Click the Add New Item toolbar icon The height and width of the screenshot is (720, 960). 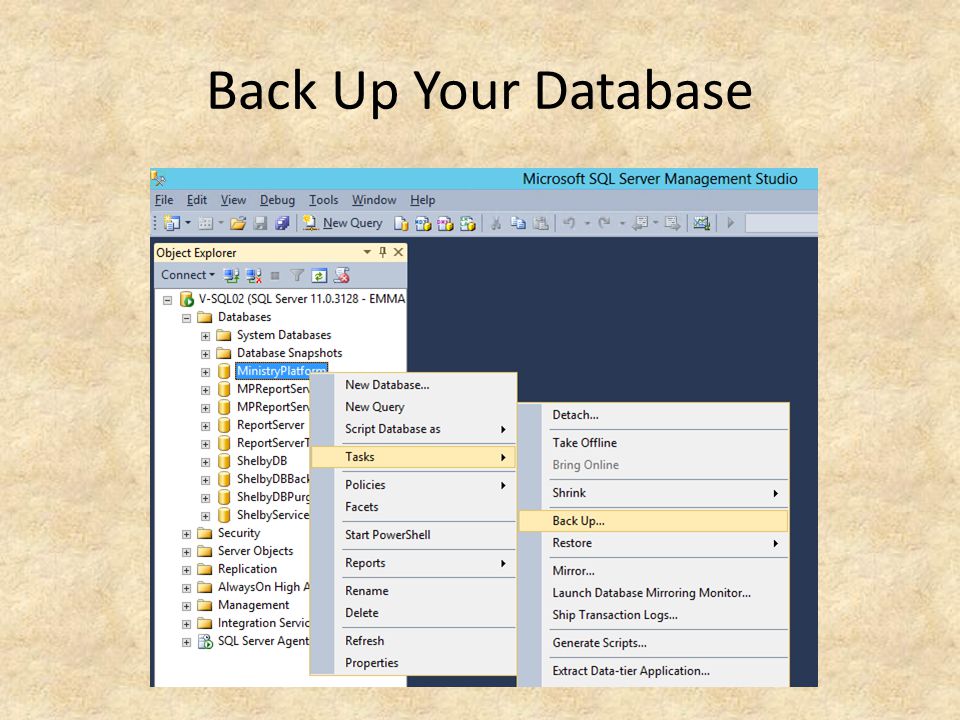[205, 223]
